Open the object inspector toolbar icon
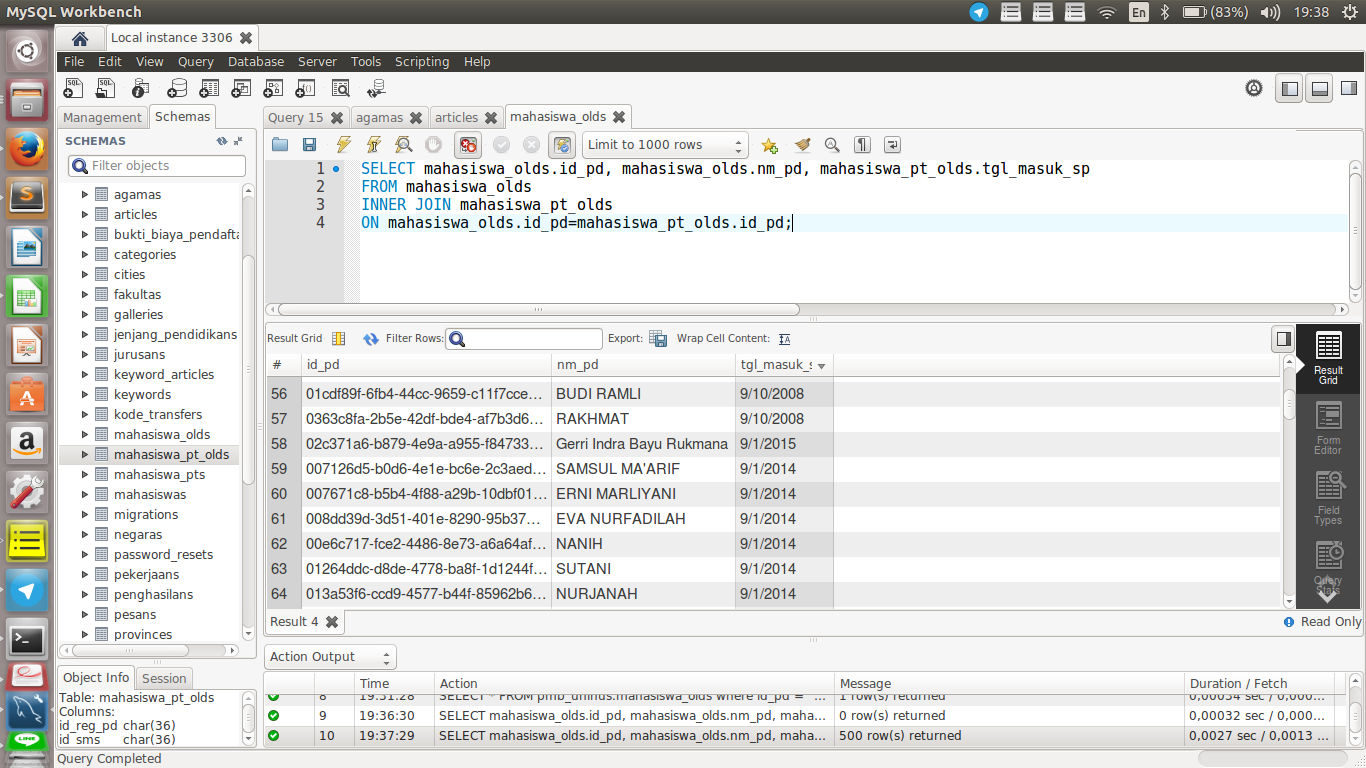 141,88
